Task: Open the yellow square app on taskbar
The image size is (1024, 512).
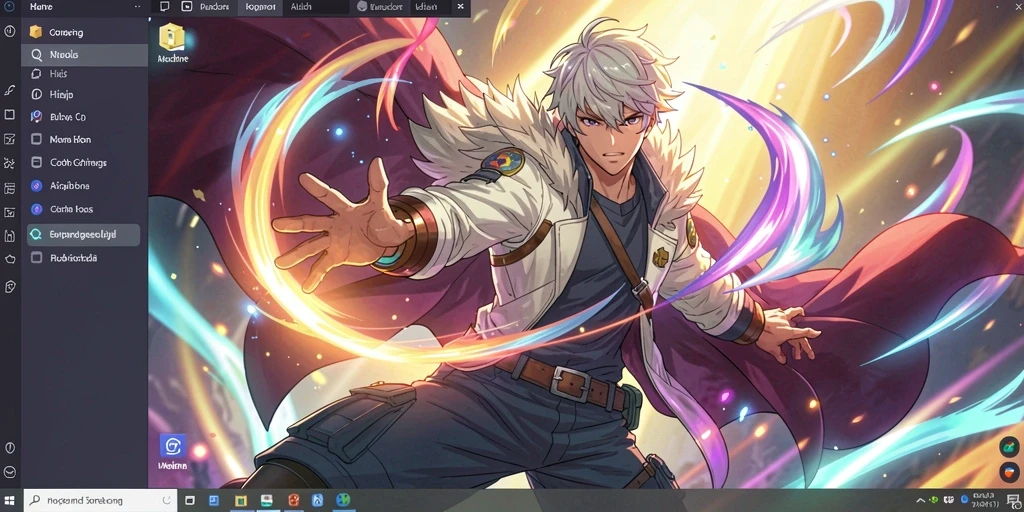Action: pyautogui.click(x=241, y=501)
